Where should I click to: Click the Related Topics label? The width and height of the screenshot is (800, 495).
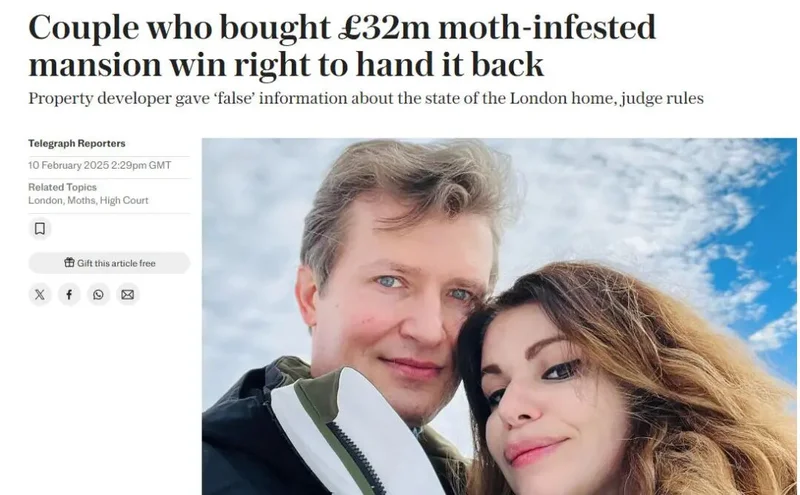62,187
